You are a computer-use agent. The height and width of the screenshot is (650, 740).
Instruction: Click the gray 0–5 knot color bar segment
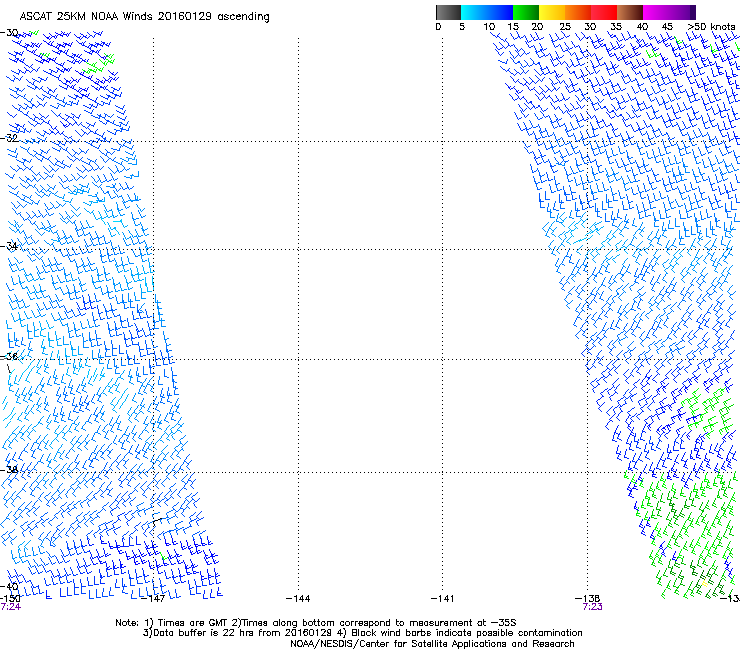pos(448,12)
